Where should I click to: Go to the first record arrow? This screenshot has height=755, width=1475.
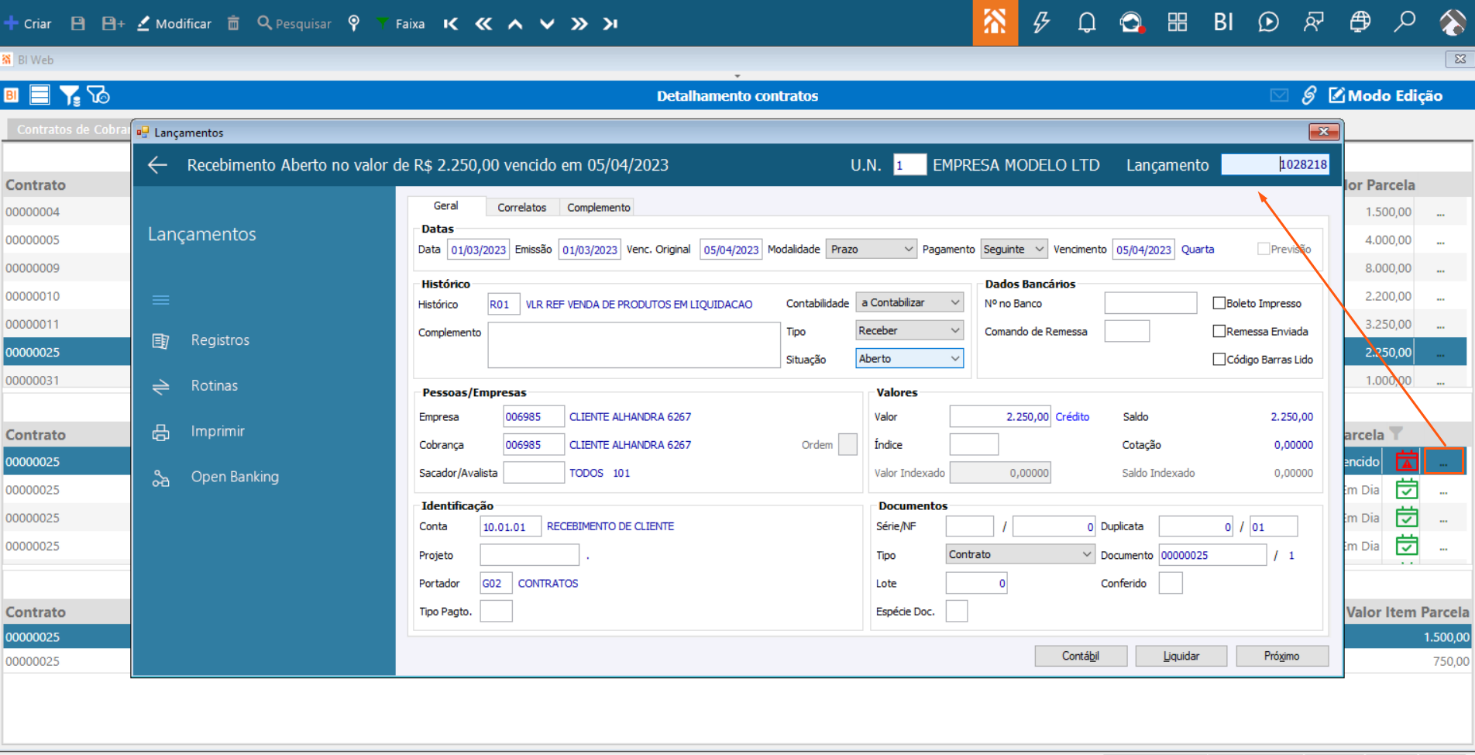[x=451, y=24]
